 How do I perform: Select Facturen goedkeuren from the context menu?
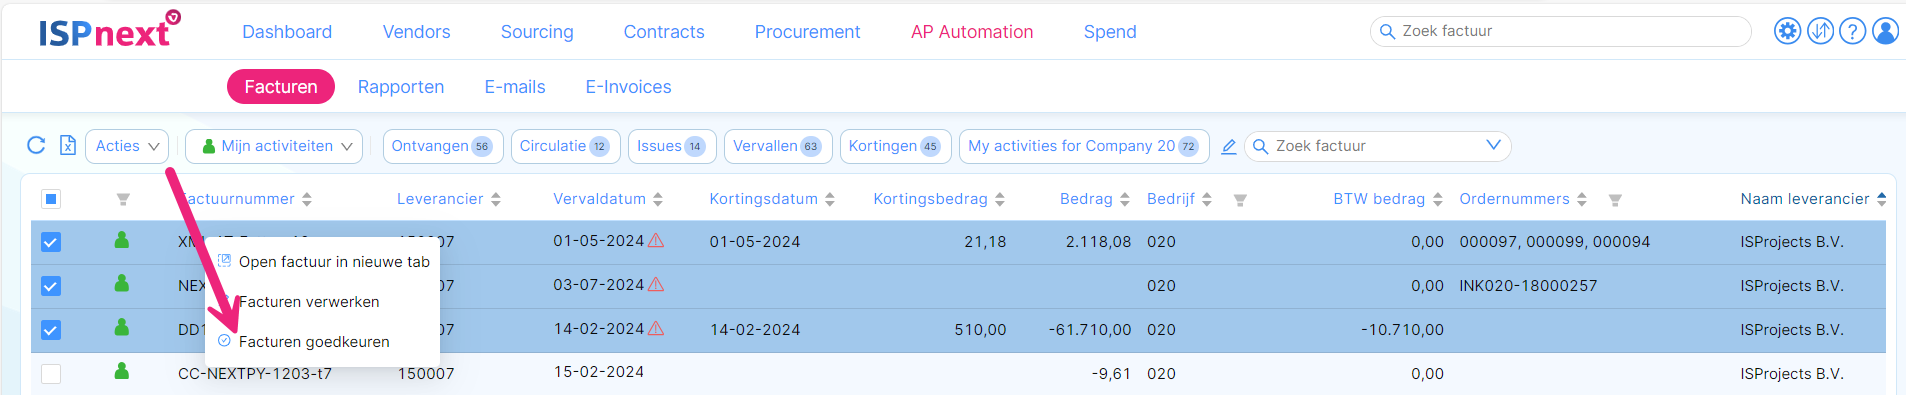coord(313,342)
